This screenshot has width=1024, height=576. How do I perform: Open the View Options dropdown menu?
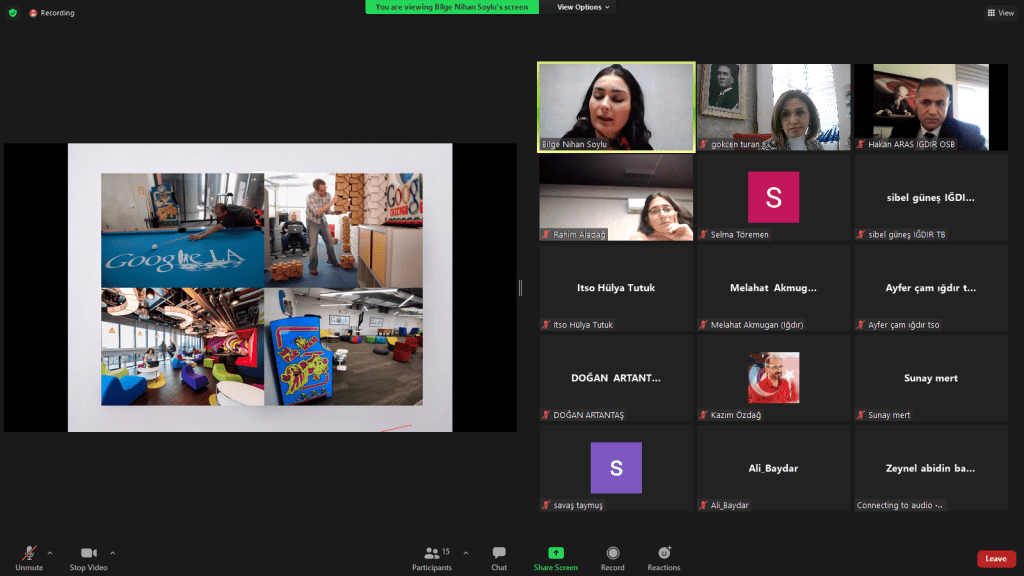click(x=582, y=7)
